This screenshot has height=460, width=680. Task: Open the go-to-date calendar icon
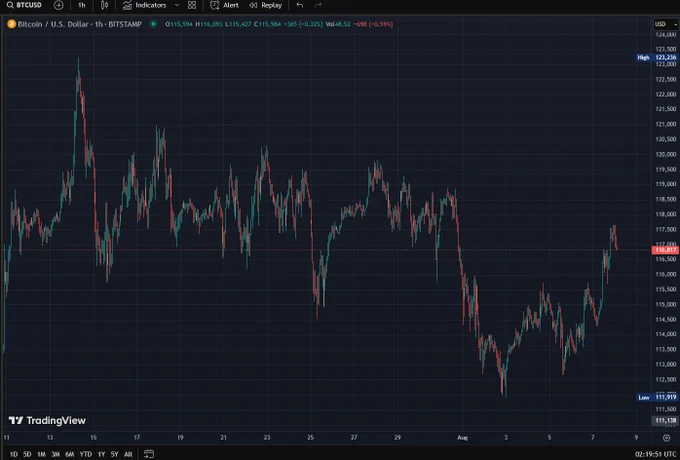click(149, 454)
